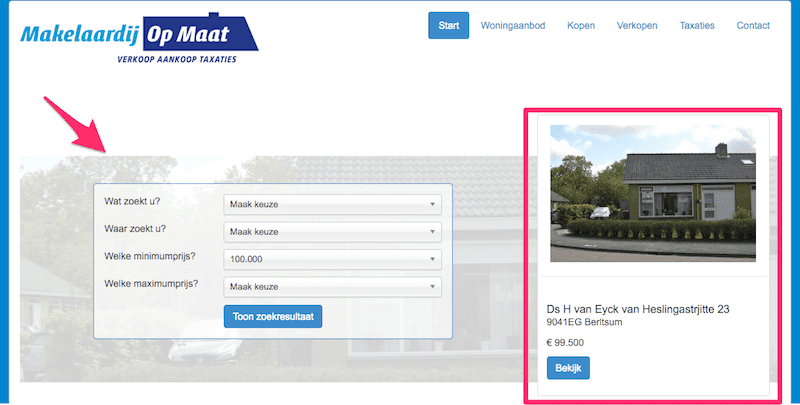Click the price '€ 99.500'

[565, 343]
